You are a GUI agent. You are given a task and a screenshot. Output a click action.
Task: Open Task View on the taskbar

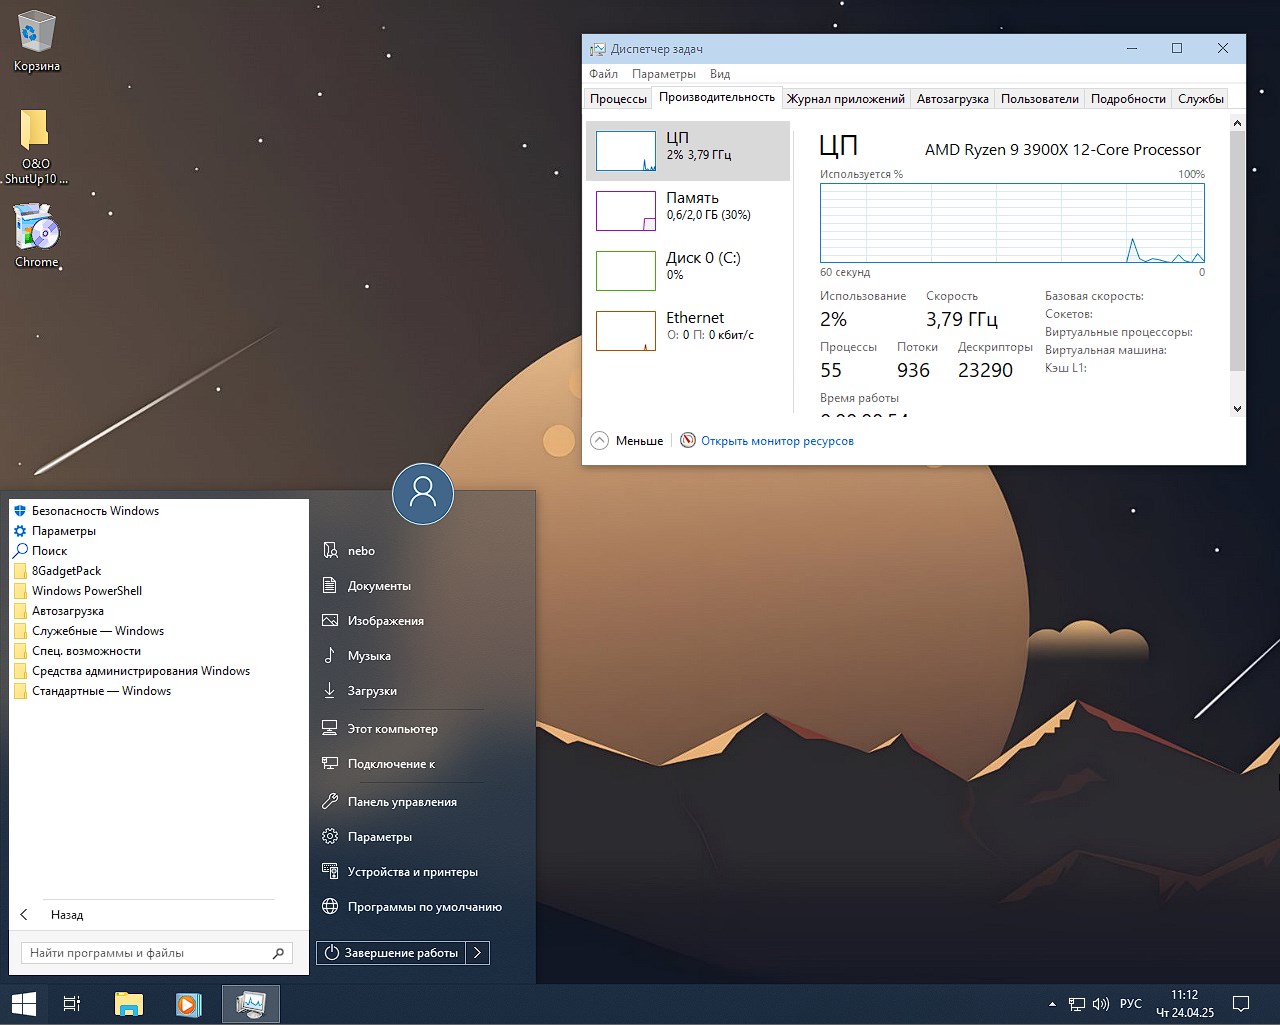click(x=72, y=1004)
